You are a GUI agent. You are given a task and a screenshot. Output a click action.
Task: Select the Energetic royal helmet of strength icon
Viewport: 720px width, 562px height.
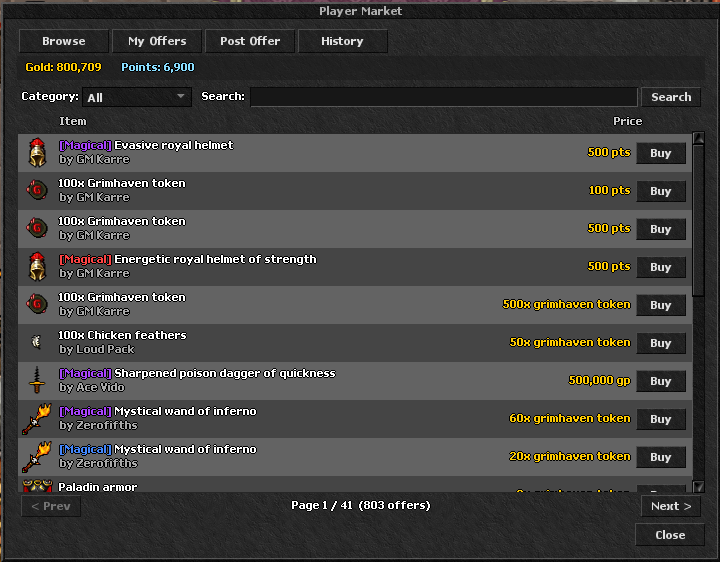[x=37, y=266]
